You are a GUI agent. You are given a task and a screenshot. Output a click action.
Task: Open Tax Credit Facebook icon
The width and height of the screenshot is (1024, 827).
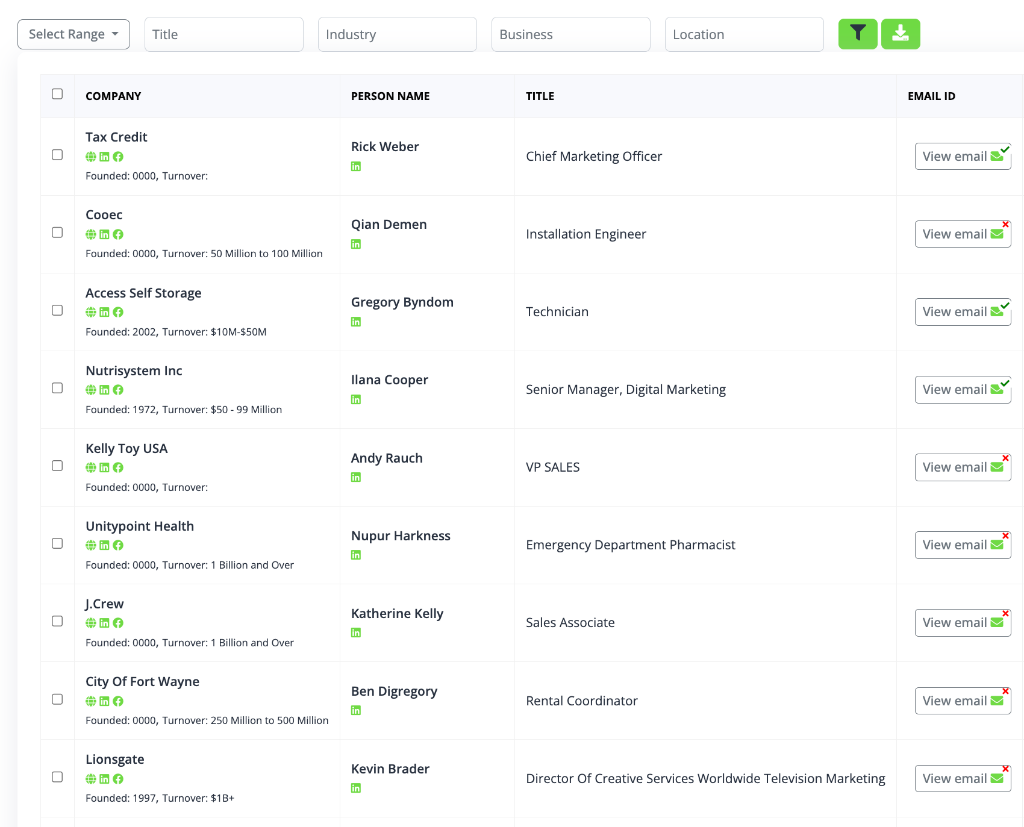tap(118, 157)
